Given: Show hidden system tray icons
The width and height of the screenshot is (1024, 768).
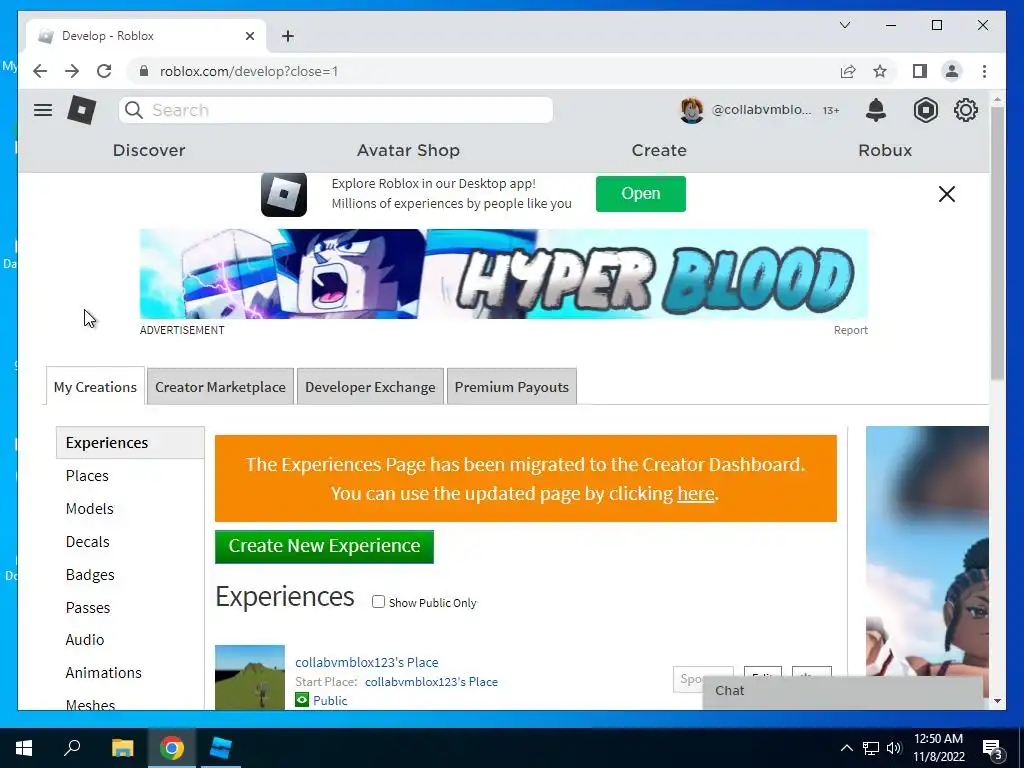Looking at the screenshot, I should (846, 748).
